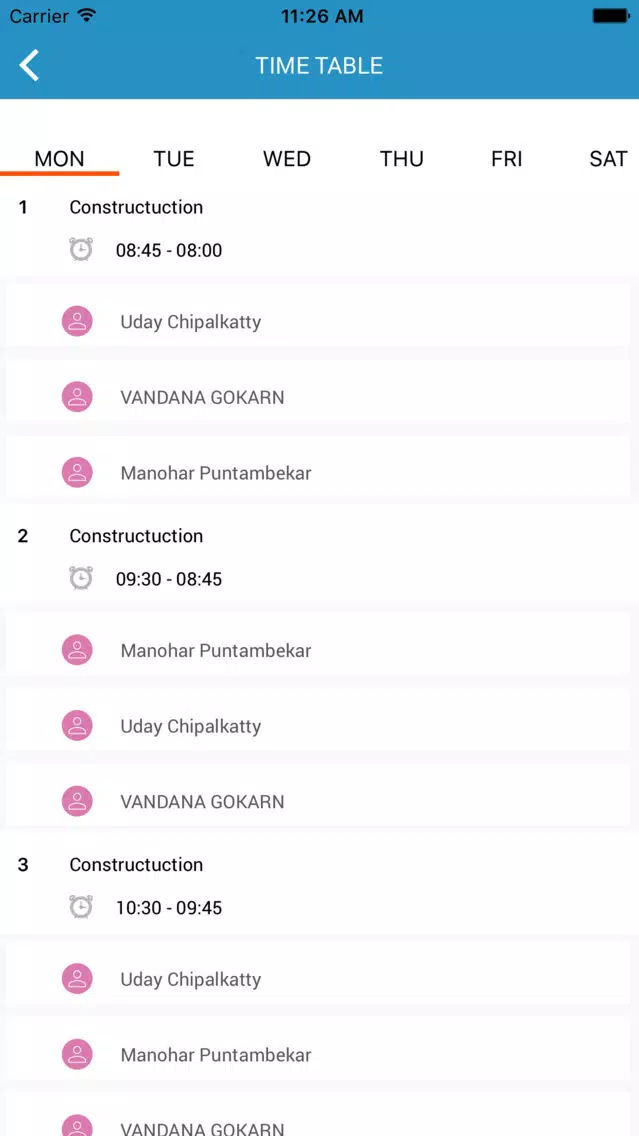
Task: Select the MON tab
Action: coord(59,159)
